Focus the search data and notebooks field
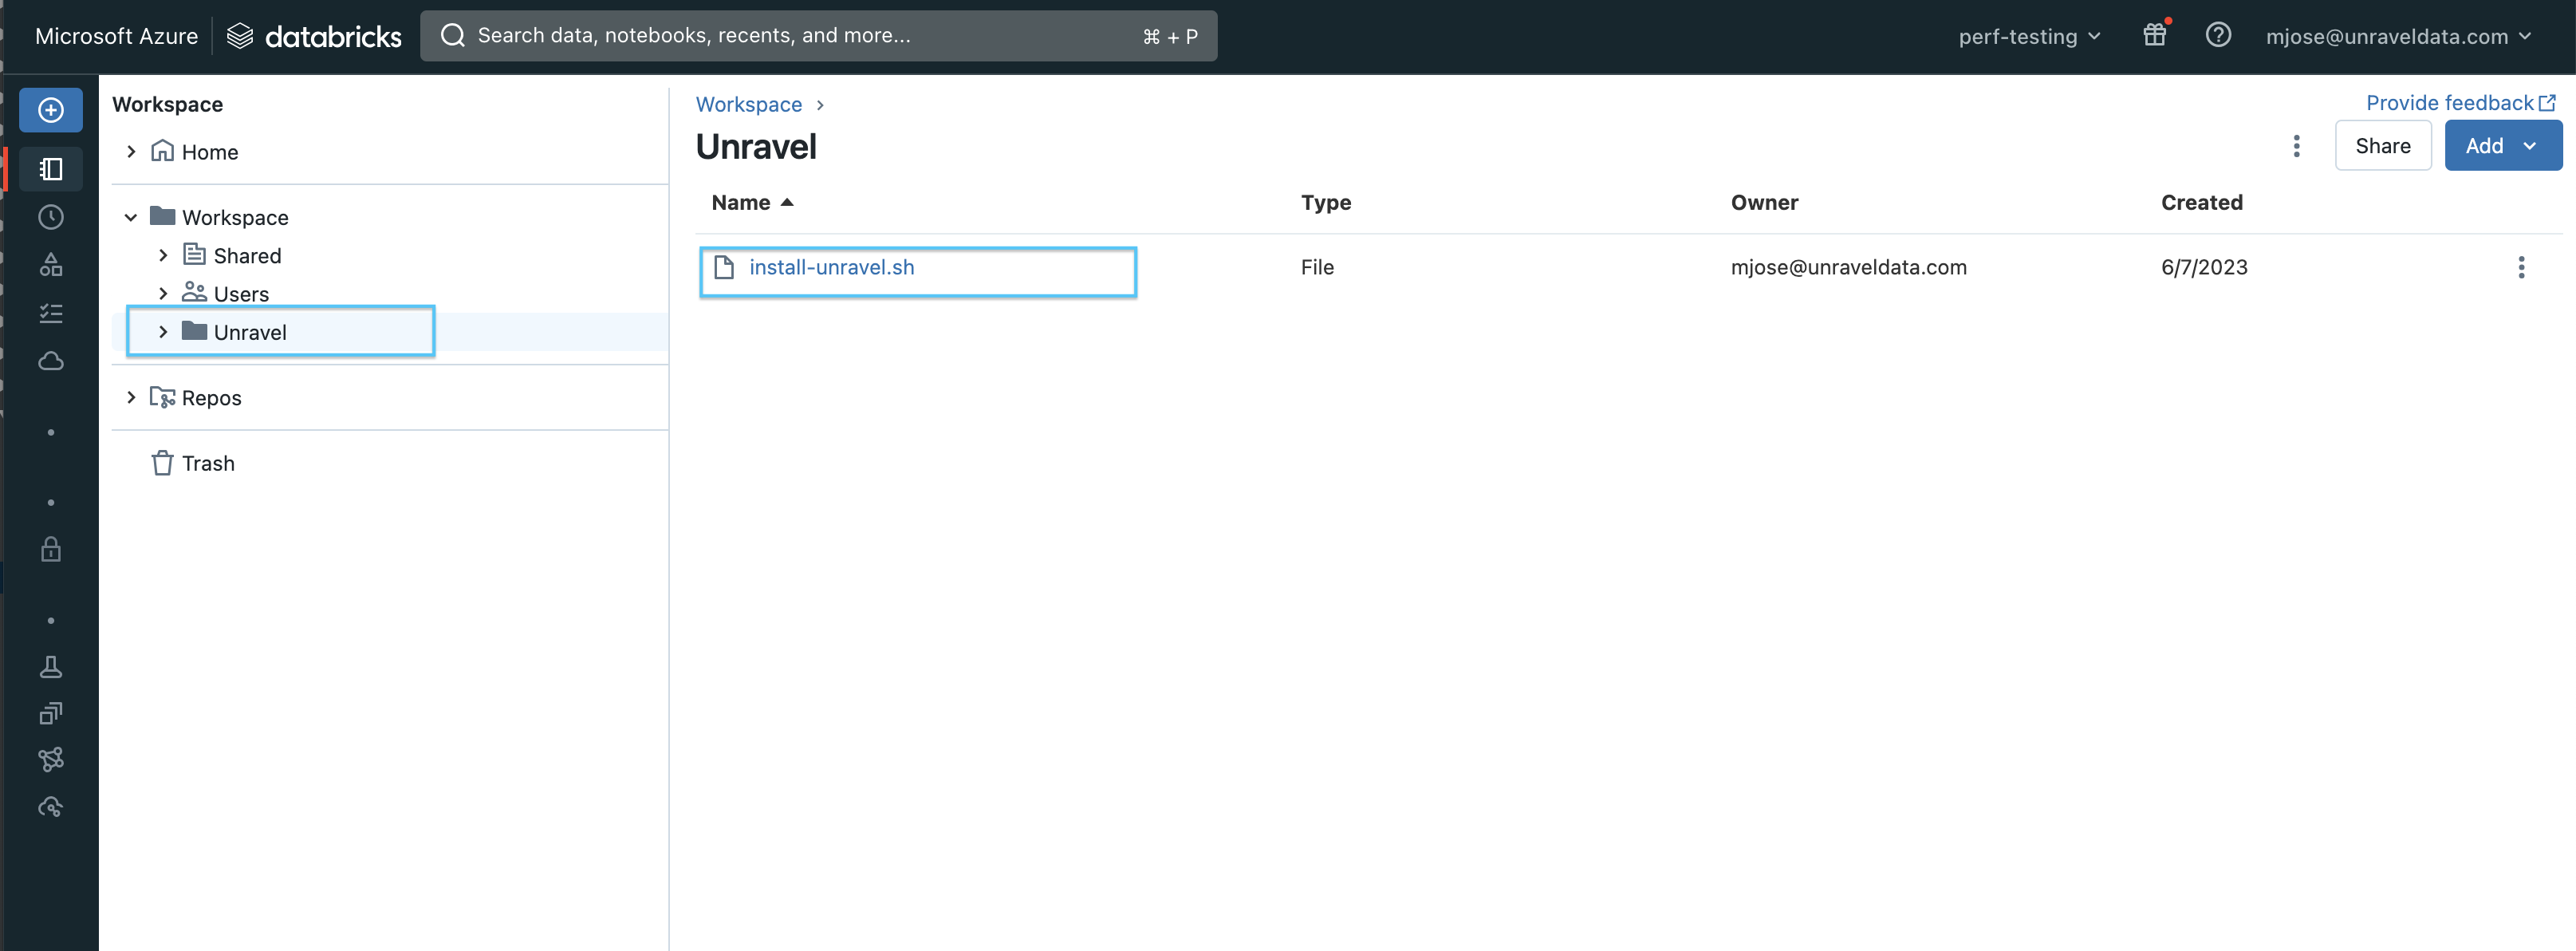This screenshot has width=2576, height=951. [x=818, y=36]
